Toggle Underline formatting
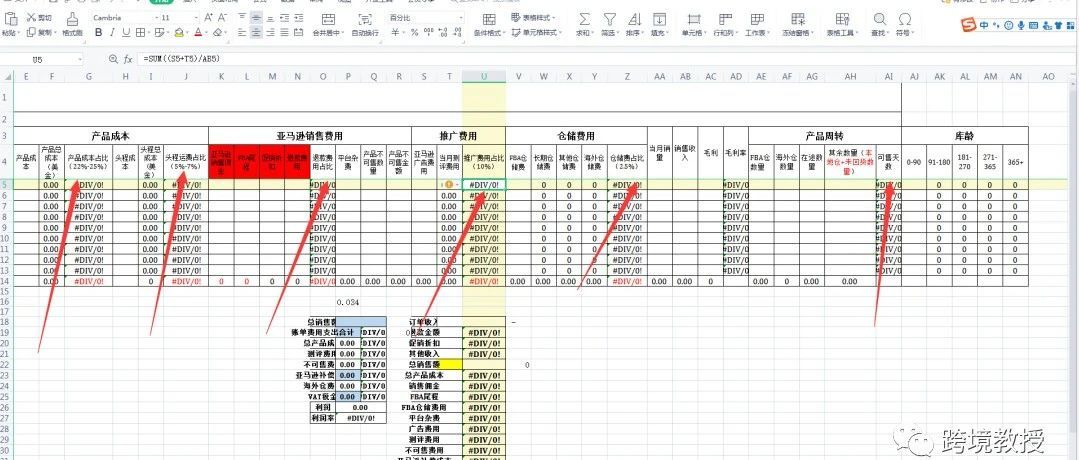Screen dimensions: 1079x460 (x=125, y=32)
